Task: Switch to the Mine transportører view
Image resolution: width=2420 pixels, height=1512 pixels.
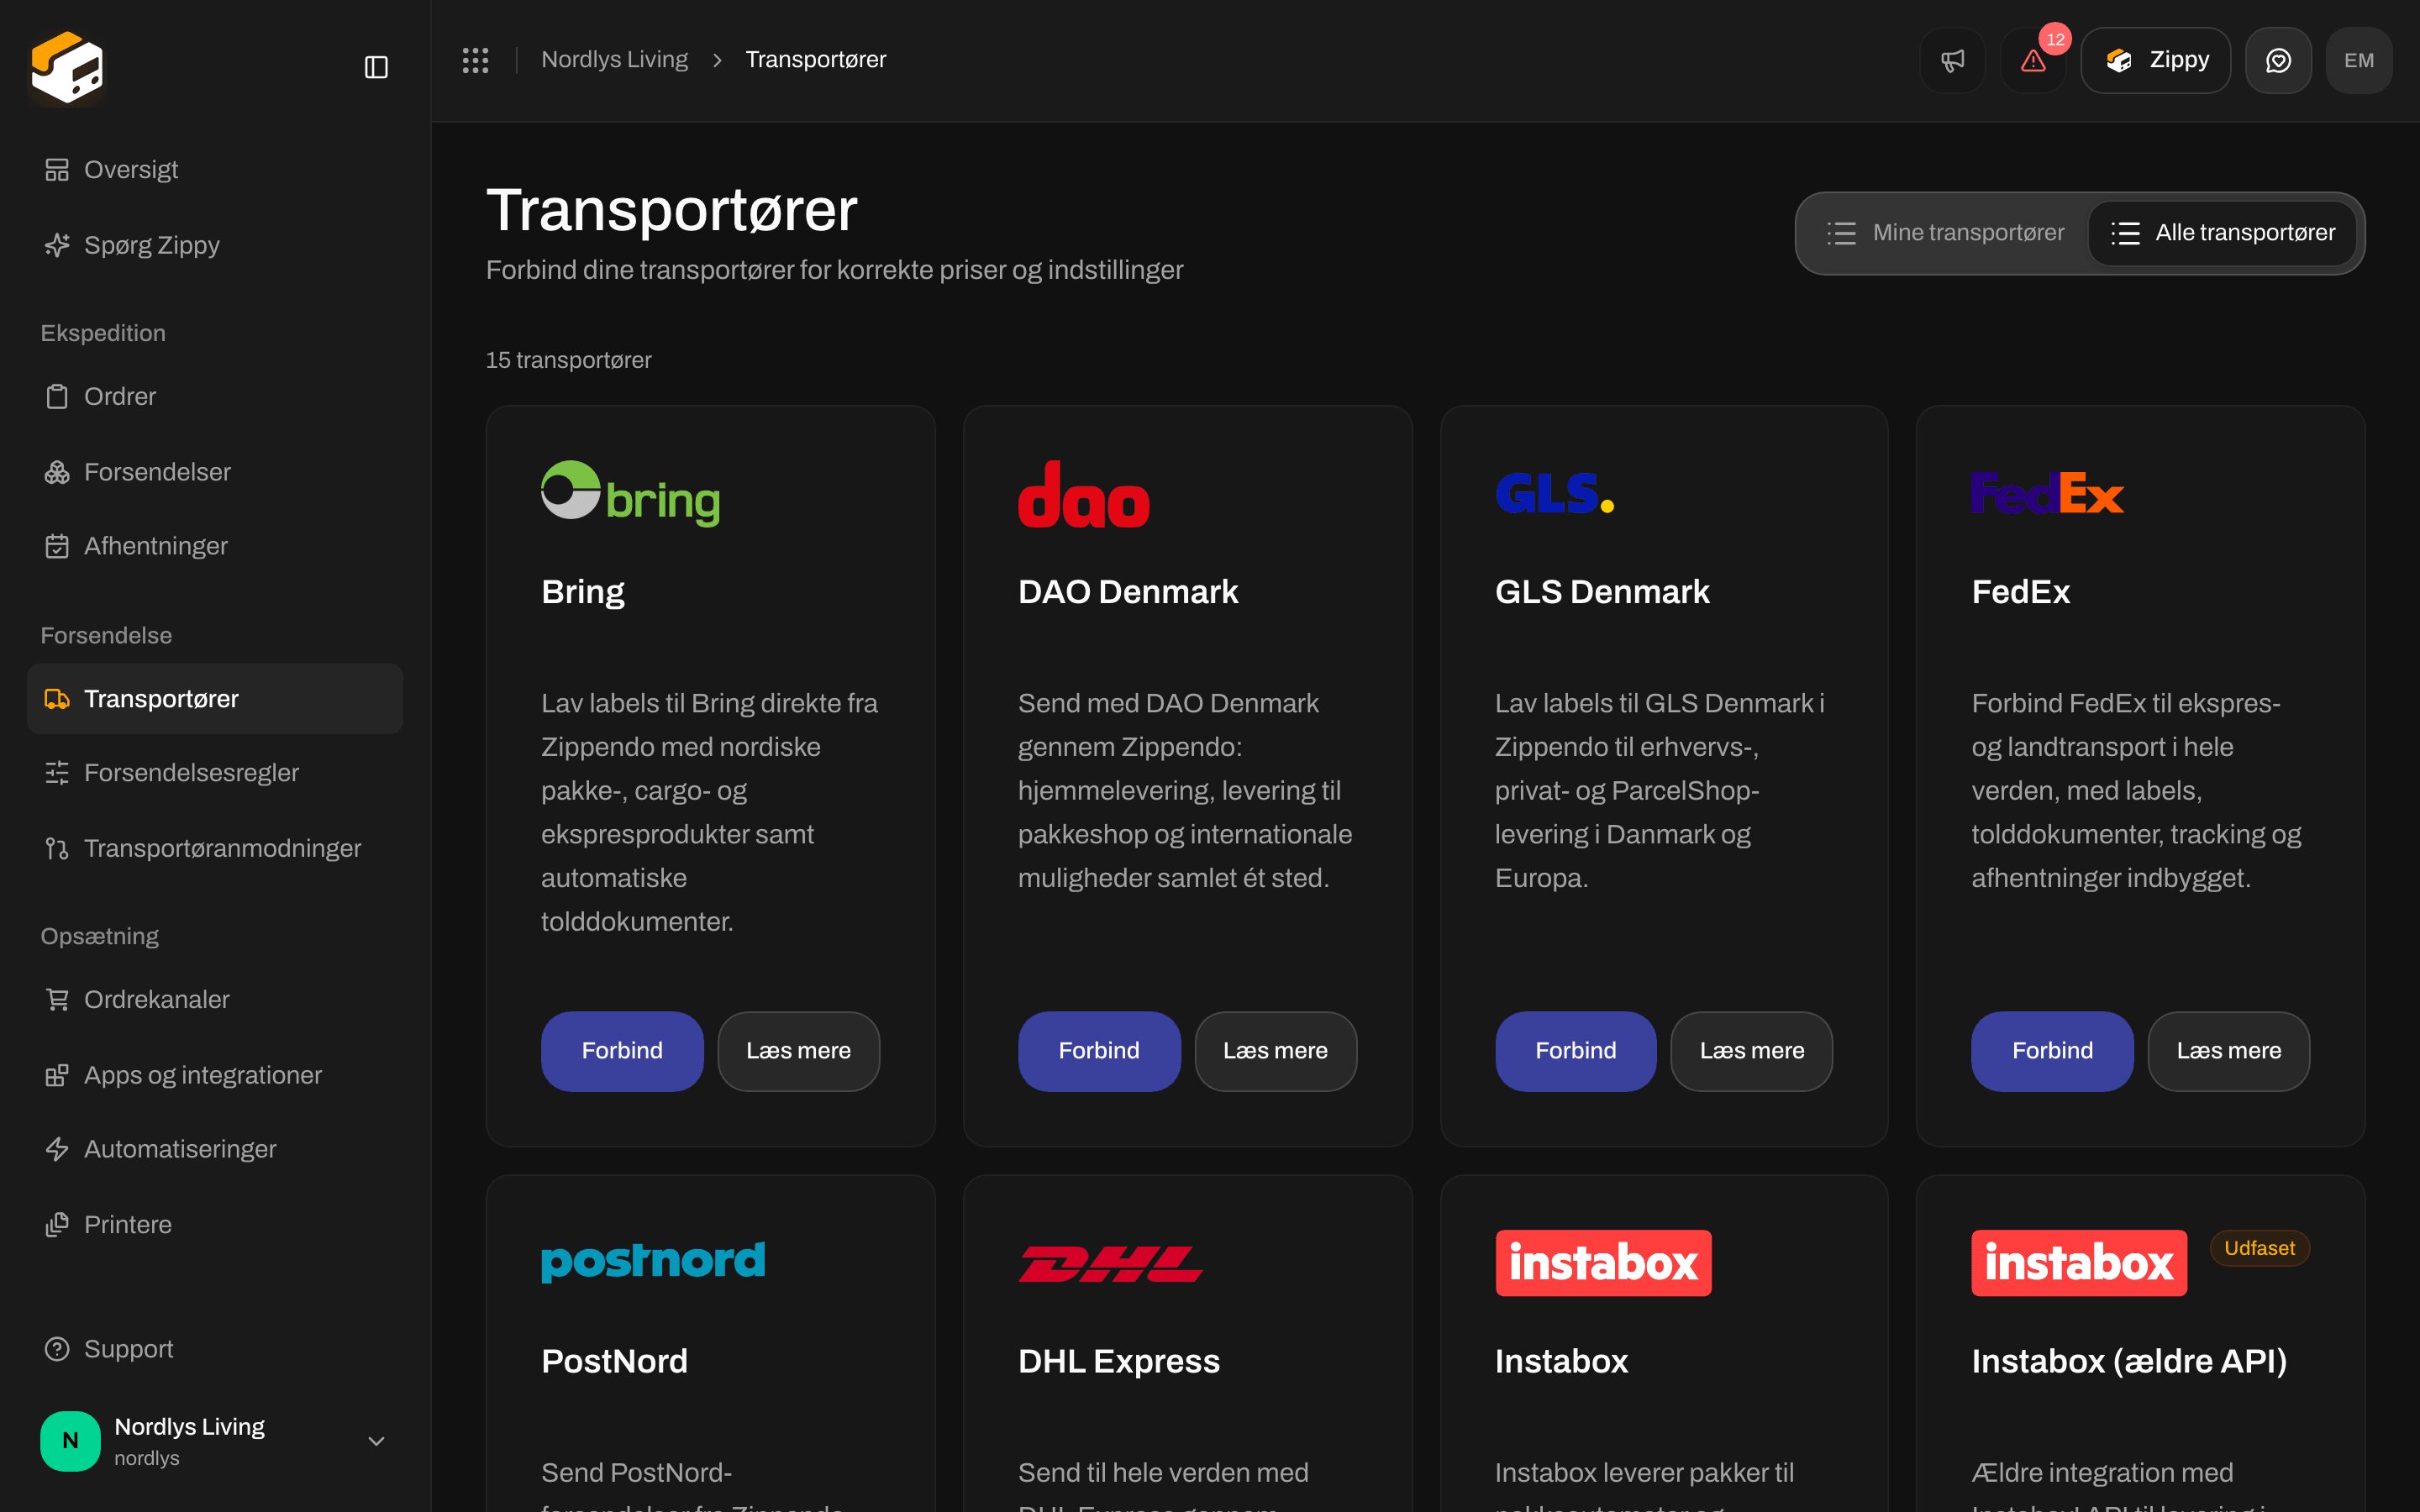Action: [x=1944, y=233]
